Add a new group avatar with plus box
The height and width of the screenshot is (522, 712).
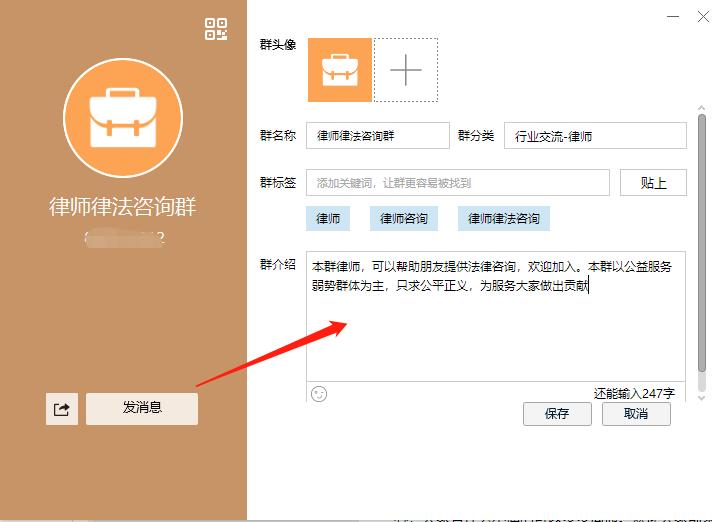click(x=406, y=70)
